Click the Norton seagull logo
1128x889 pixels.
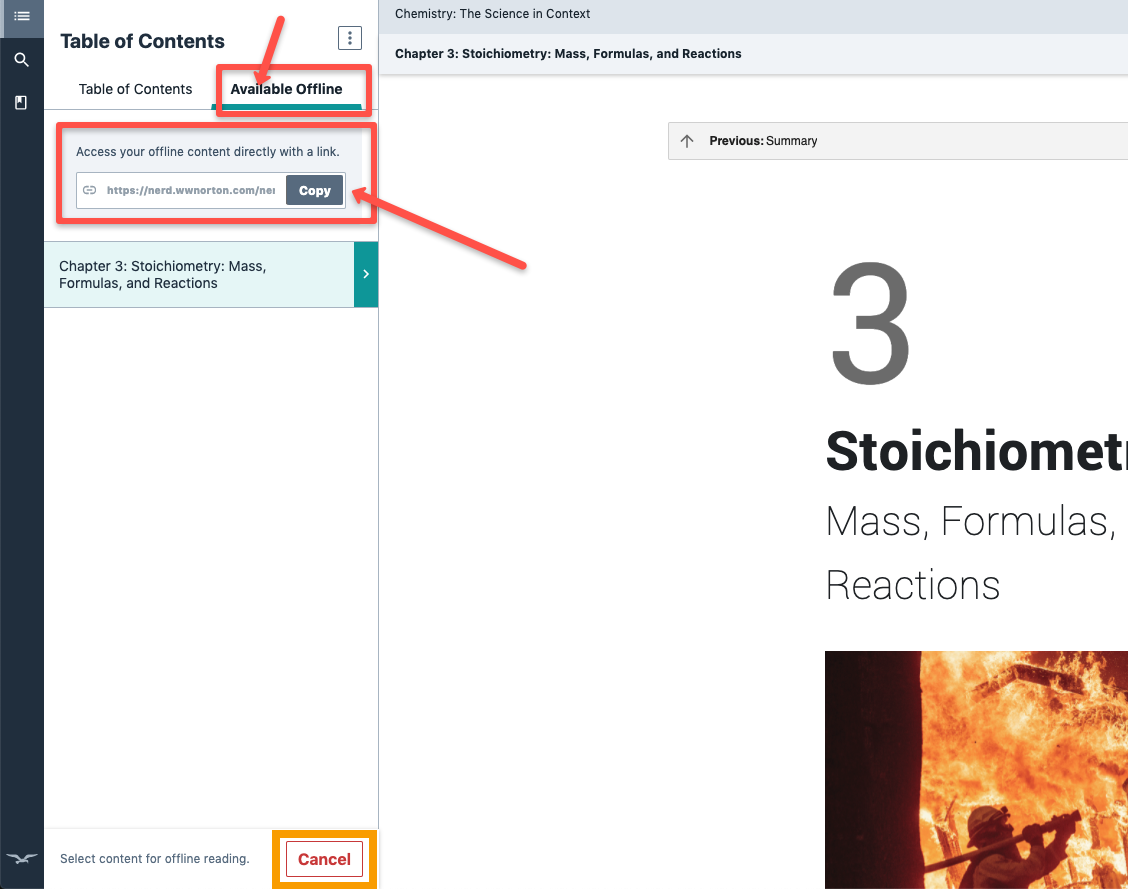coord(22,858)
